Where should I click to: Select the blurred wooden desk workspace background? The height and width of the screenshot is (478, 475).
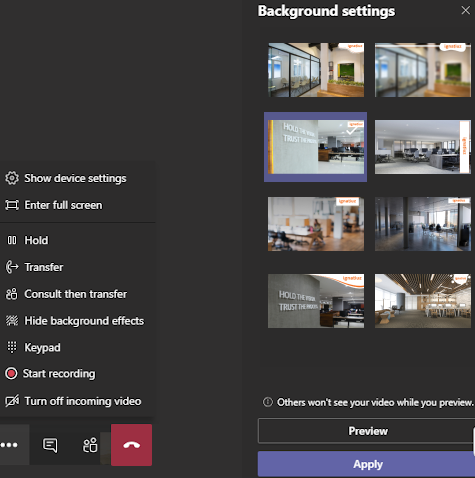tap(316, 224)
